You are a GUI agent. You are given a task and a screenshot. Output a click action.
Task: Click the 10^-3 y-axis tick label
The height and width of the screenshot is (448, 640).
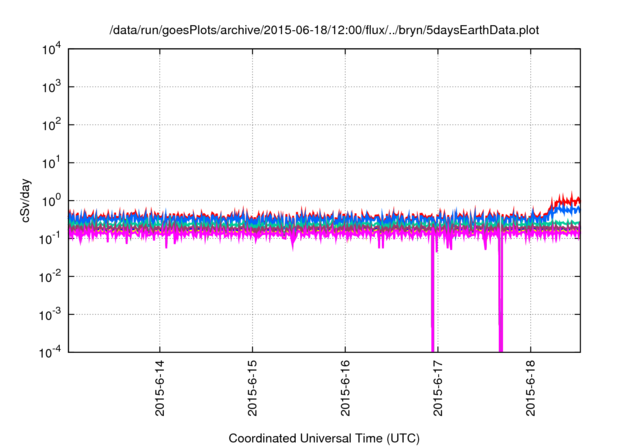coord(51,315)
